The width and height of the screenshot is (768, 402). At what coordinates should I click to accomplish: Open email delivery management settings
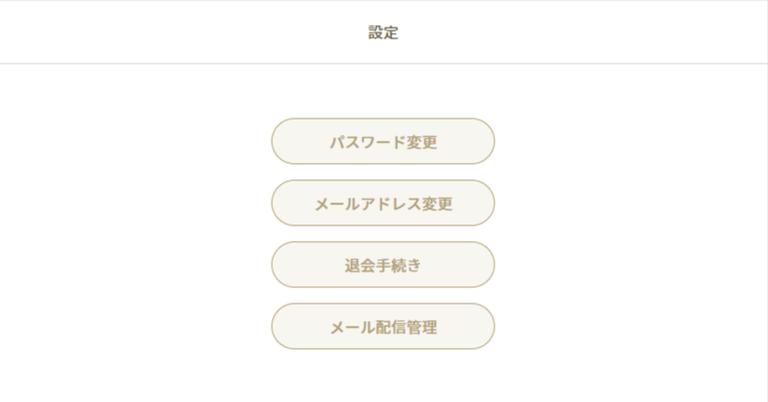(x=383, y=327)
